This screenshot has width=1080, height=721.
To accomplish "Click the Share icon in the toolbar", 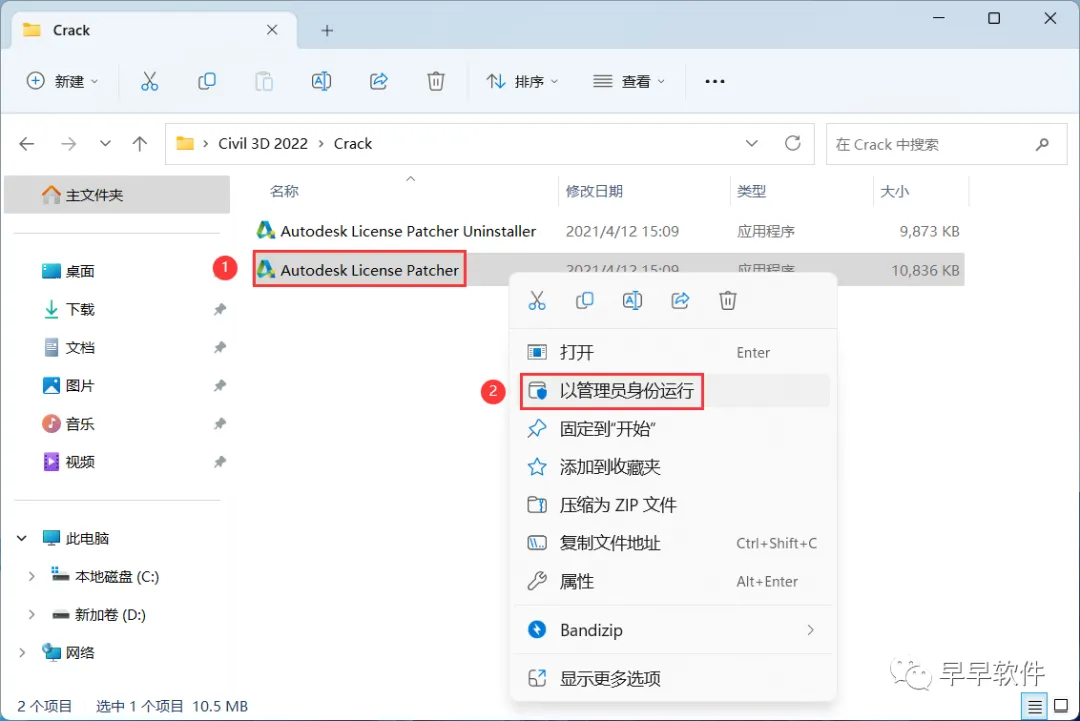I will click(x=378, y=81).
